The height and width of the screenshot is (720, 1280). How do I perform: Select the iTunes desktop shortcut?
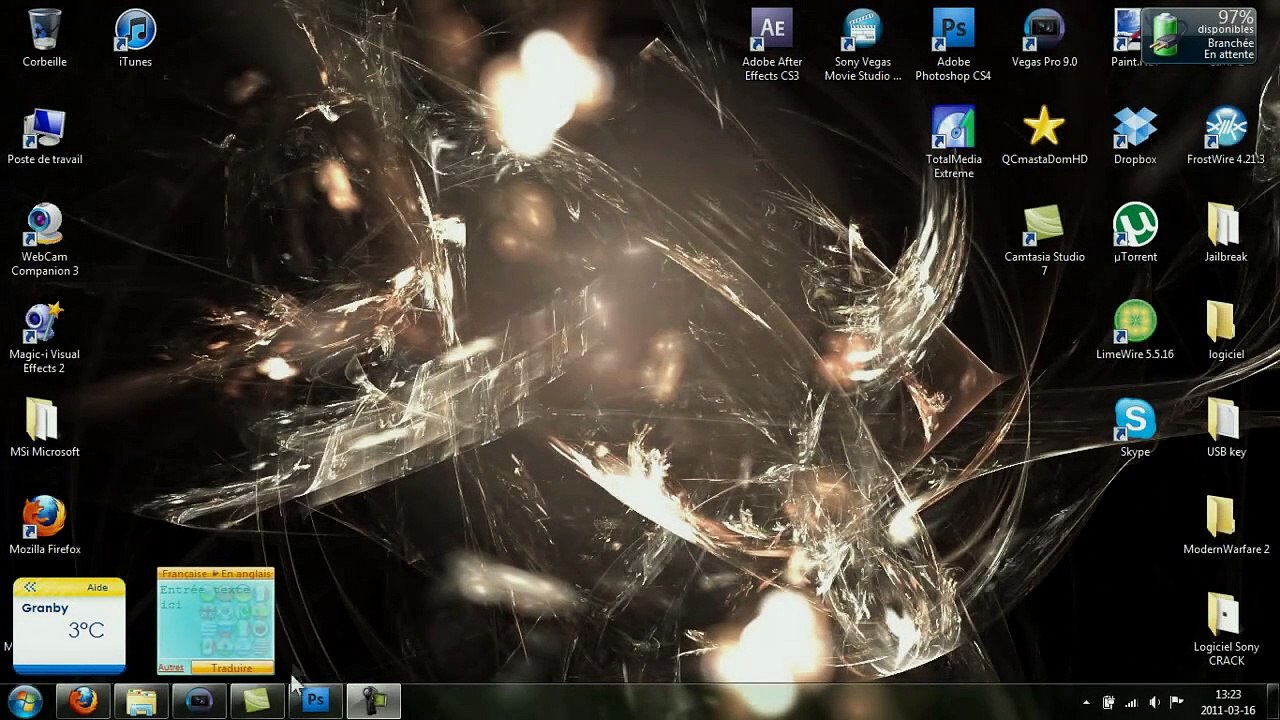tap(135, 38)
